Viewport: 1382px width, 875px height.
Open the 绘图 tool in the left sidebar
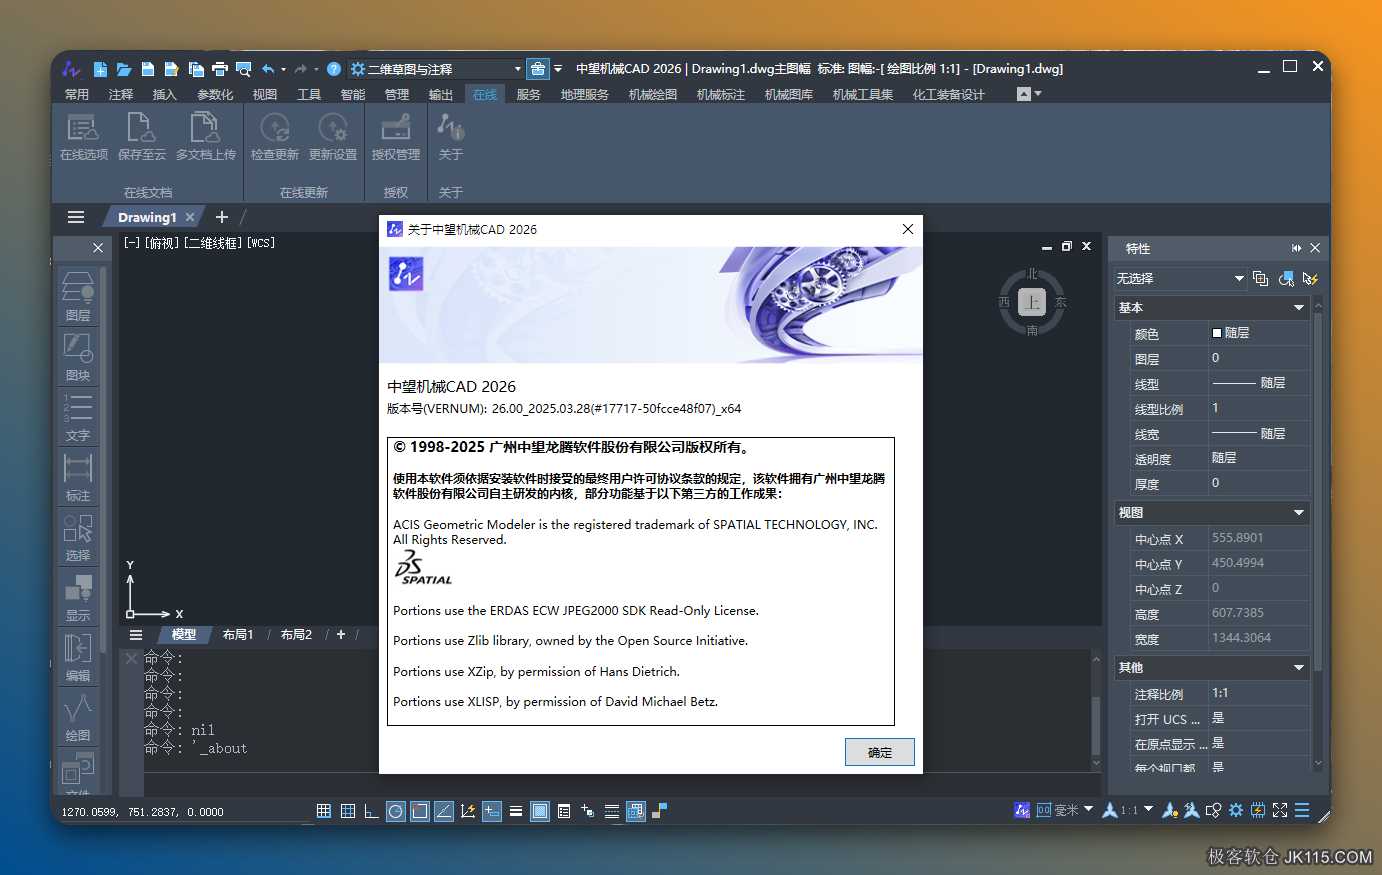click(78, 716)
